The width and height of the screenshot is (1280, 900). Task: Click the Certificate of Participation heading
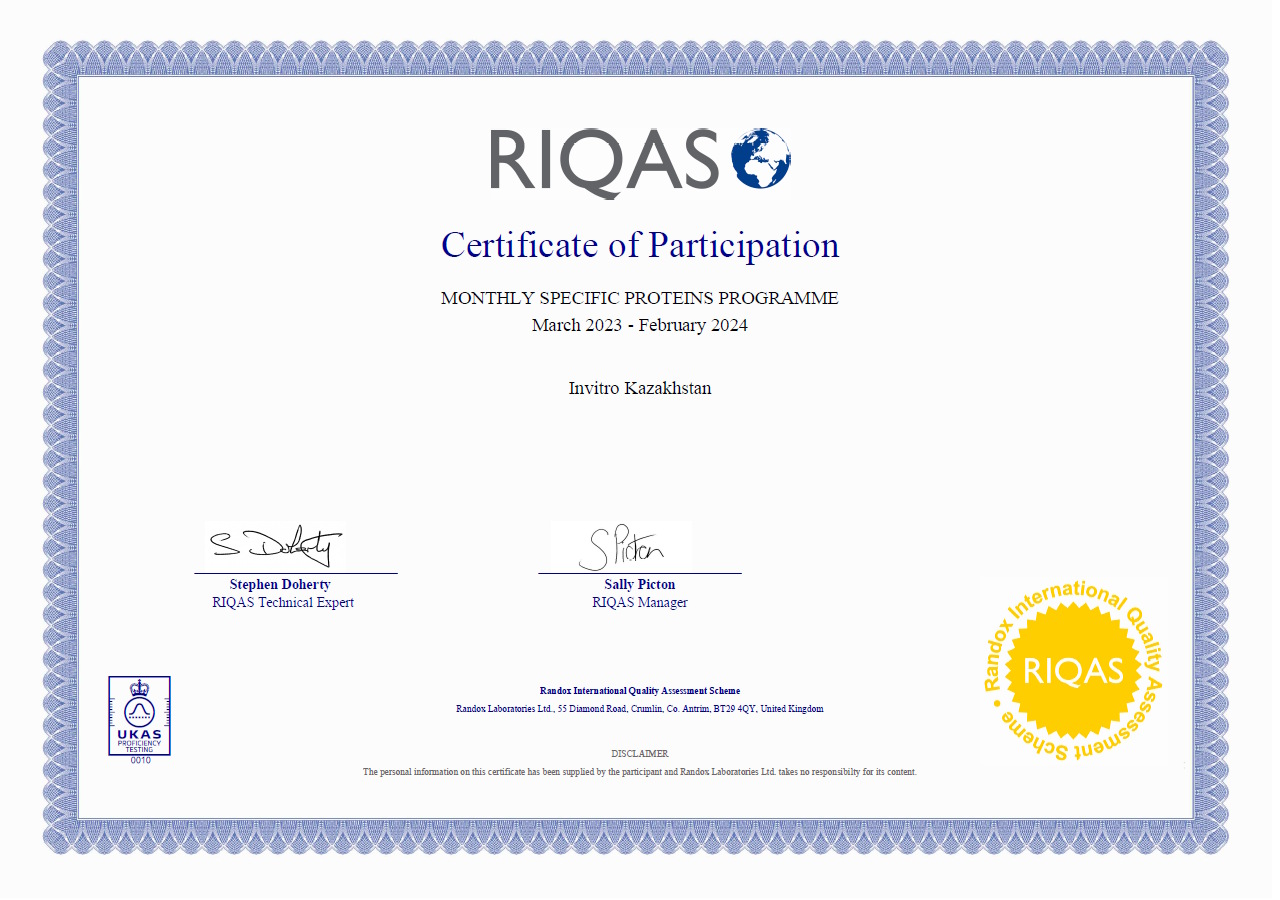(x=640, y=245)
